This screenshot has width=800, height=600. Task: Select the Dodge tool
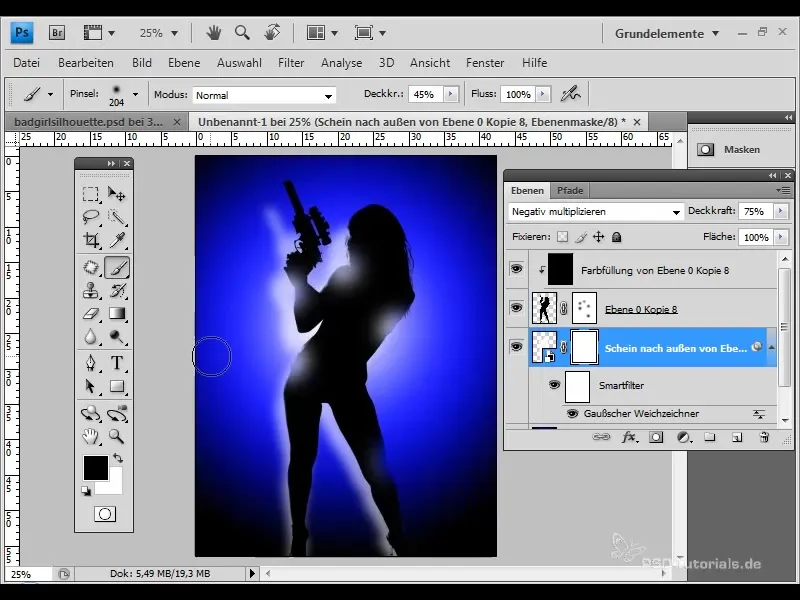click(117, 336)
